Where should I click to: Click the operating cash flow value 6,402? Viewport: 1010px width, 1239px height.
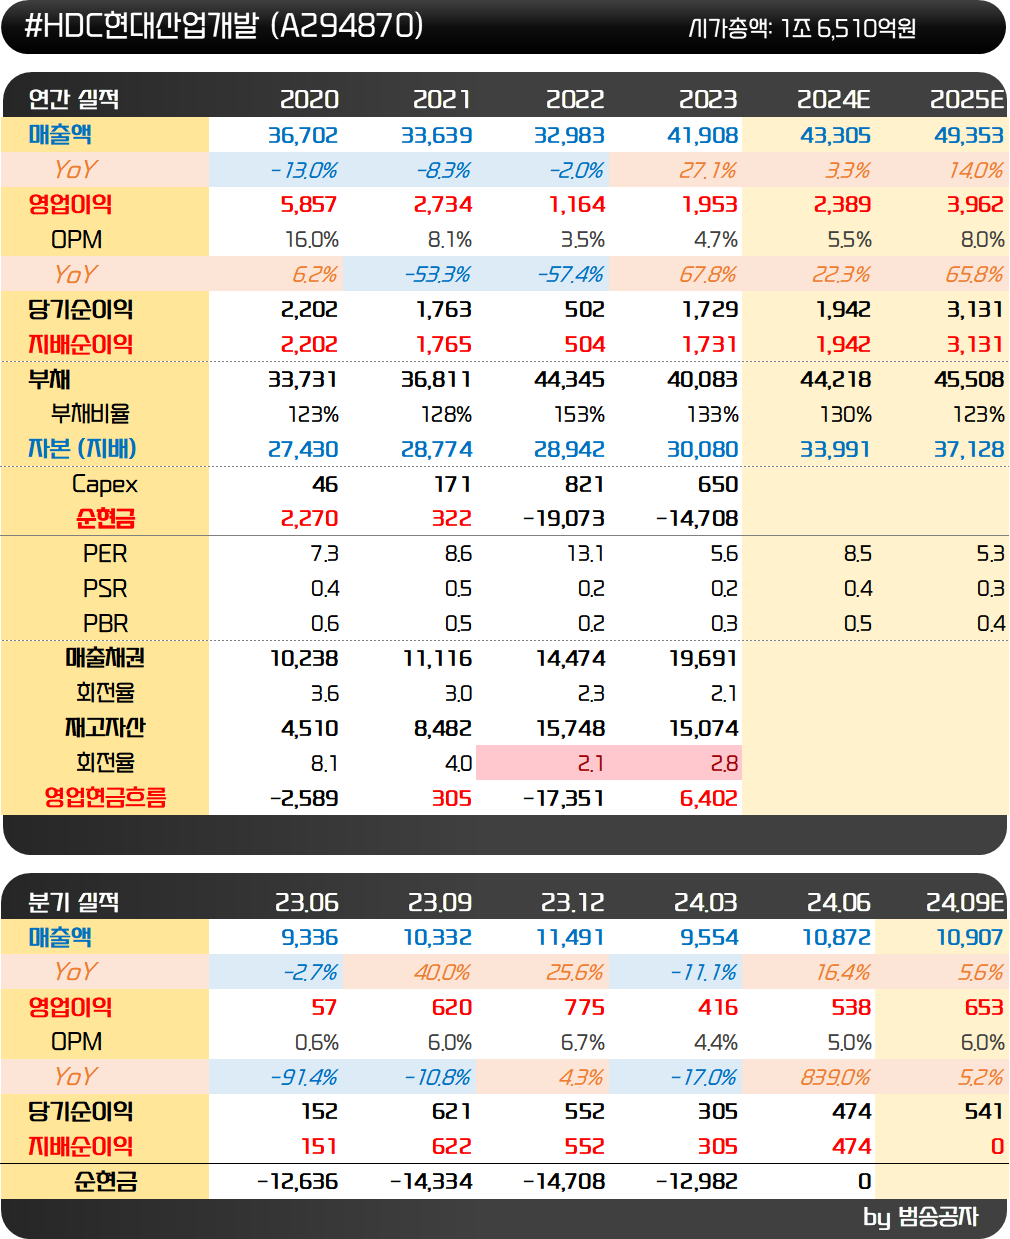[709, 798]
